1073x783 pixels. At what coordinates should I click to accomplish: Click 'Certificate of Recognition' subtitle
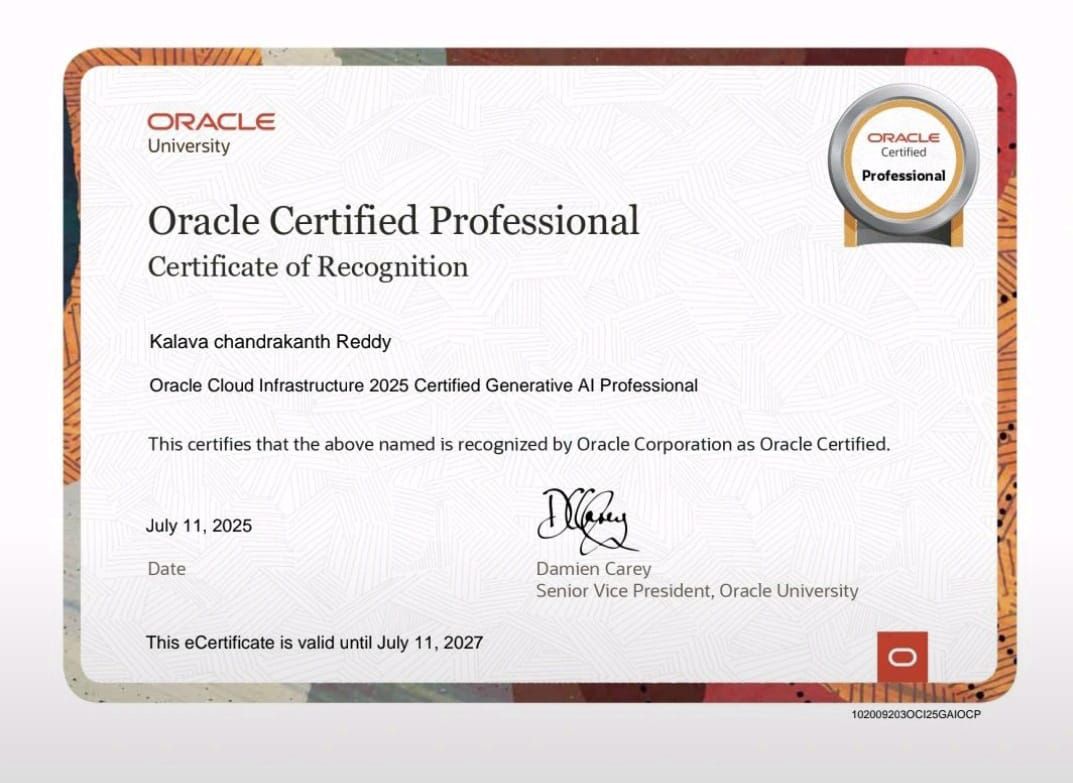308,267
